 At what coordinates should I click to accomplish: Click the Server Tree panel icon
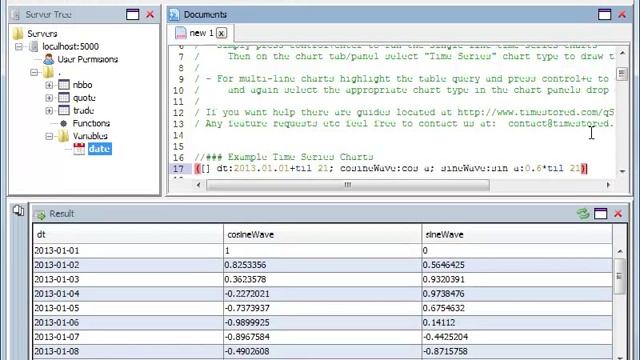[x=16, y=15]
